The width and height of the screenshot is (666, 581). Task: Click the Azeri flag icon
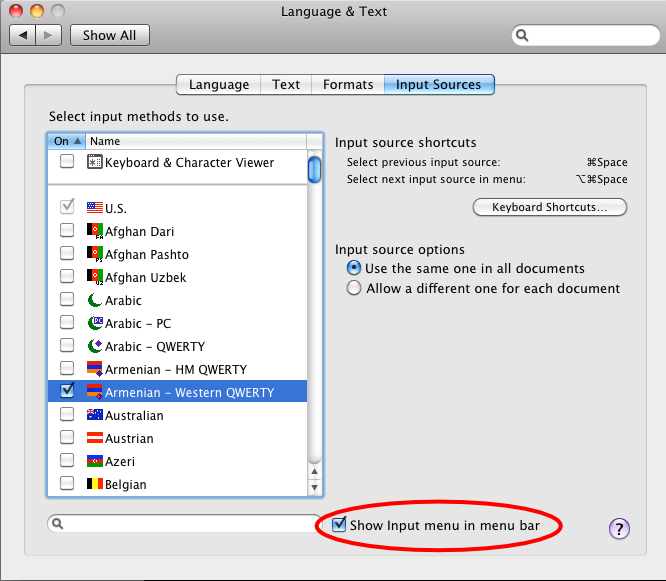95,461
